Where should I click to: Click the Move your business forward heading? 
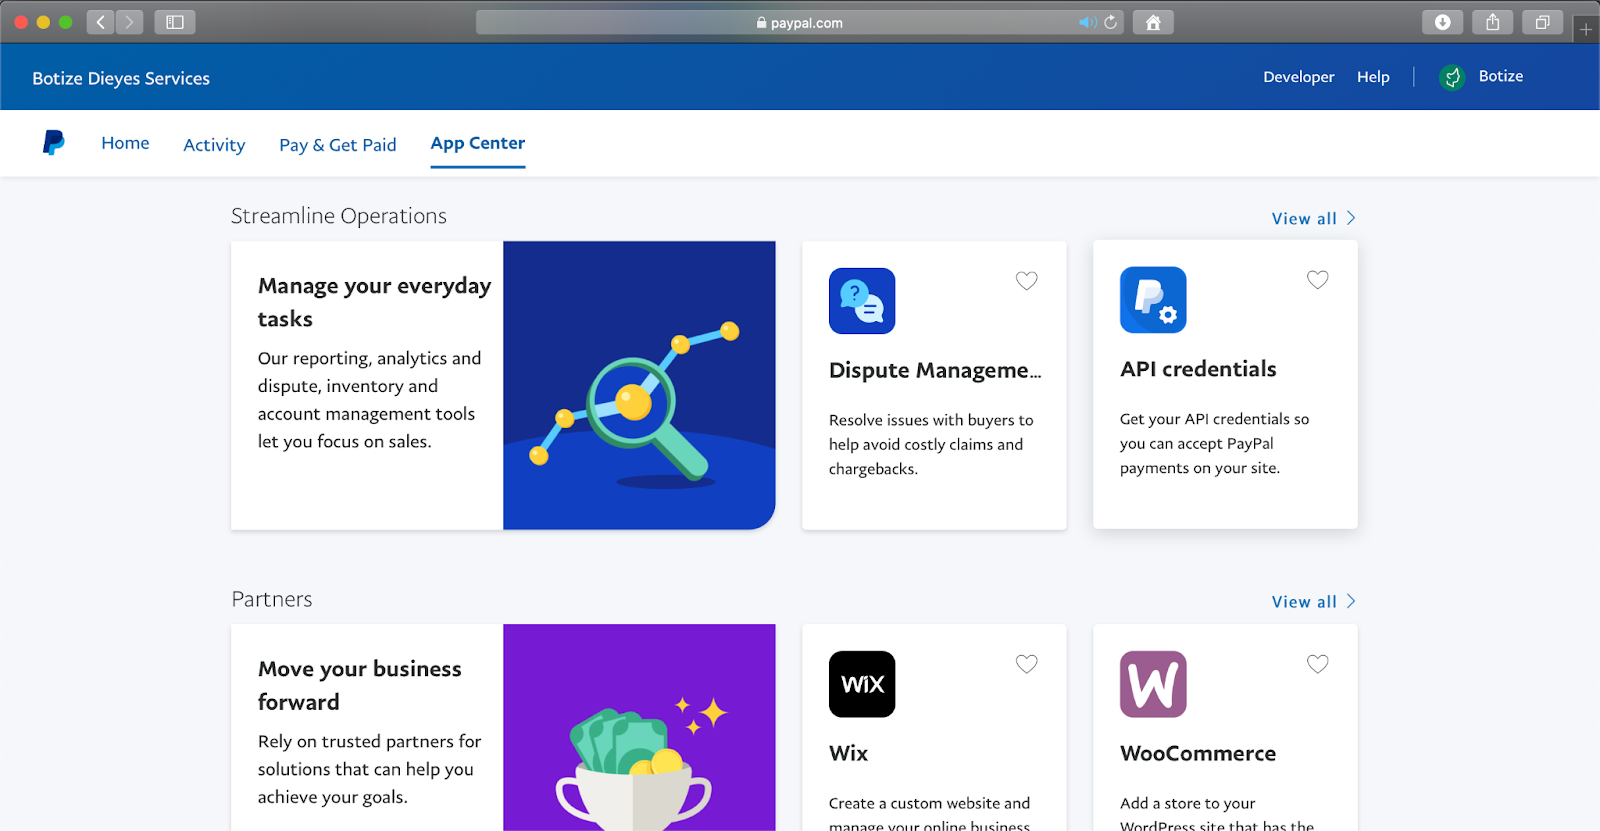(x=360, y=685)
